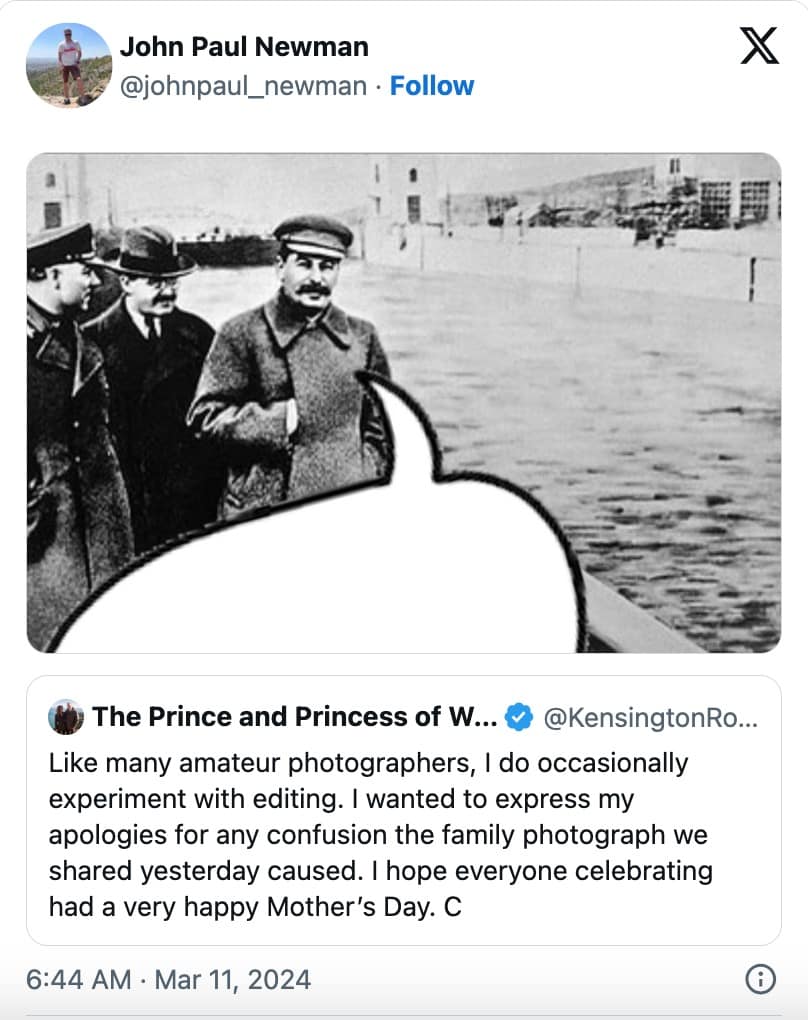Screen dimensions: 808x1020
Task: Open the quoted tweet's apology text
Action: point(380,834)
